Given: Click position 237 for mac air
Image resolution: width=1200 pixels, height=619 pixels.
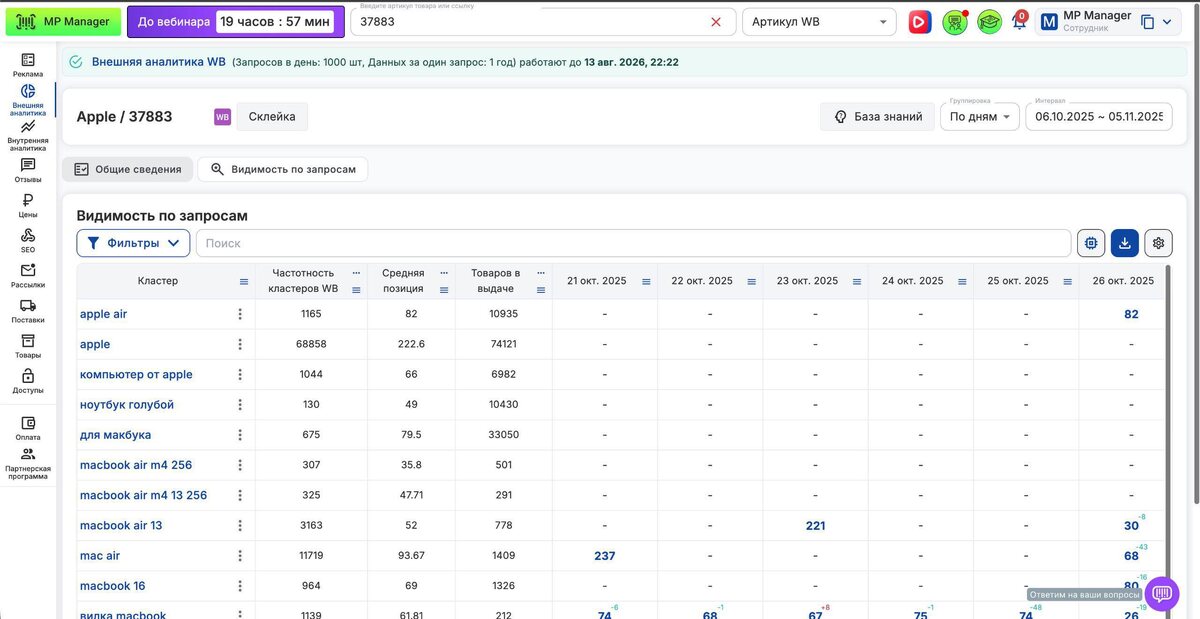Looking at the screenshot, I should click(x=605, y=556).
